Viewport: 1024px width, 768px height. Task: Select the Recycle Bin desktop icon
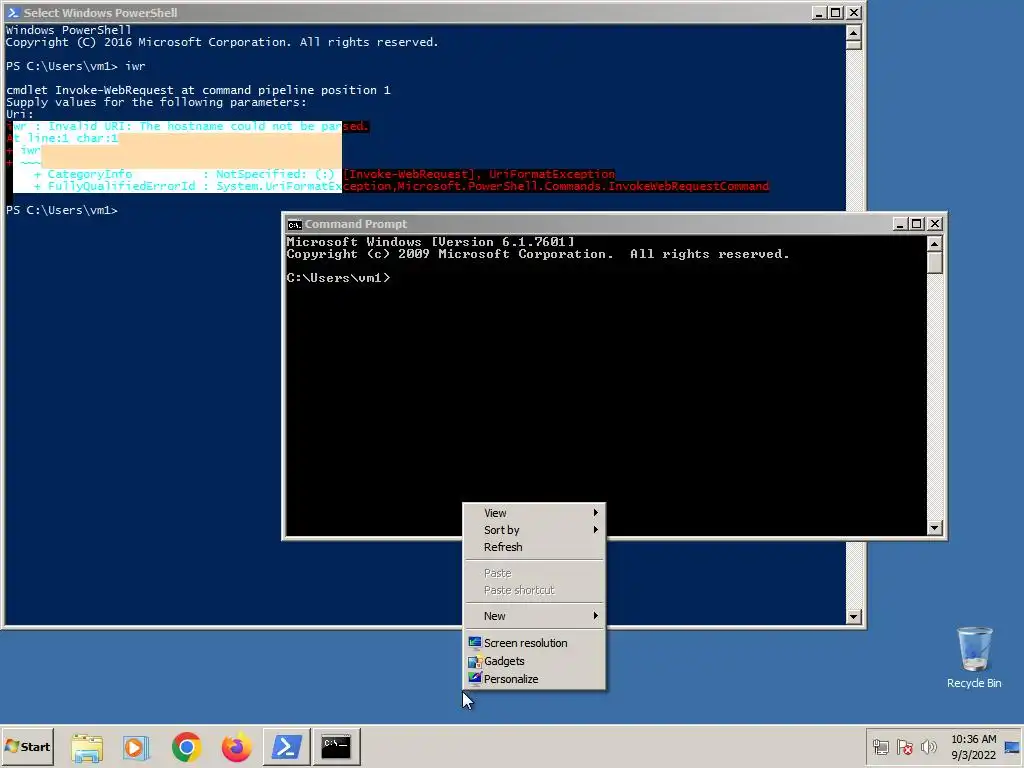tap(974, 658)
